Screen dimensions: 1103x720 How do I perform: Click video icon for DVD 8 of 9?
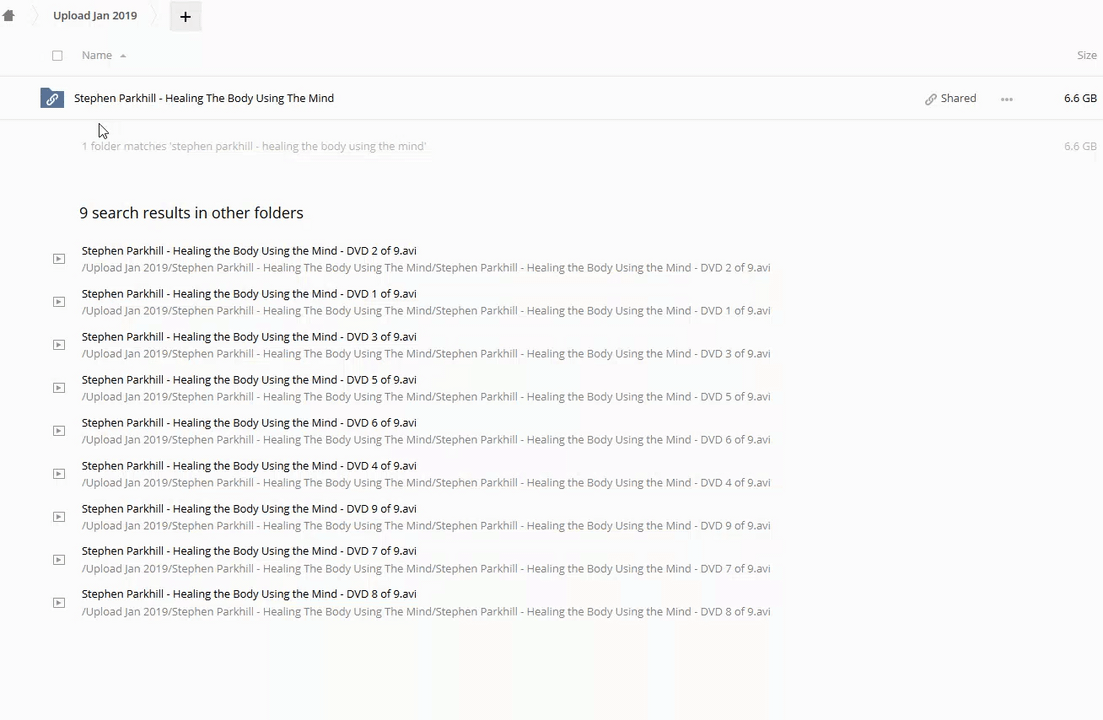(x=59, y=603)
